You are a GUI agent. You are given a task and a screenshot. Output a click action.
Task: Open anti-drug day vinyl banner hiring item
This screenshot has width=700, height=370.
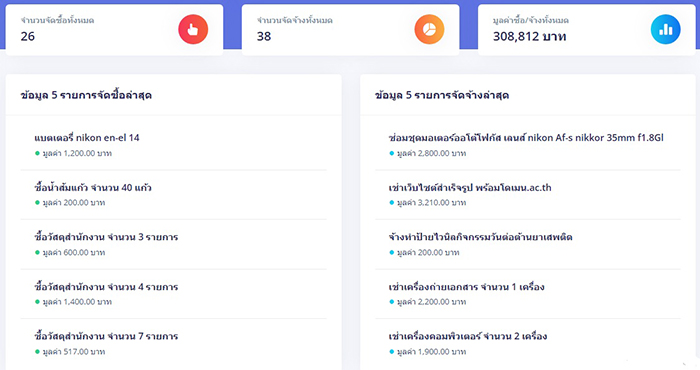tap(480, 237)
